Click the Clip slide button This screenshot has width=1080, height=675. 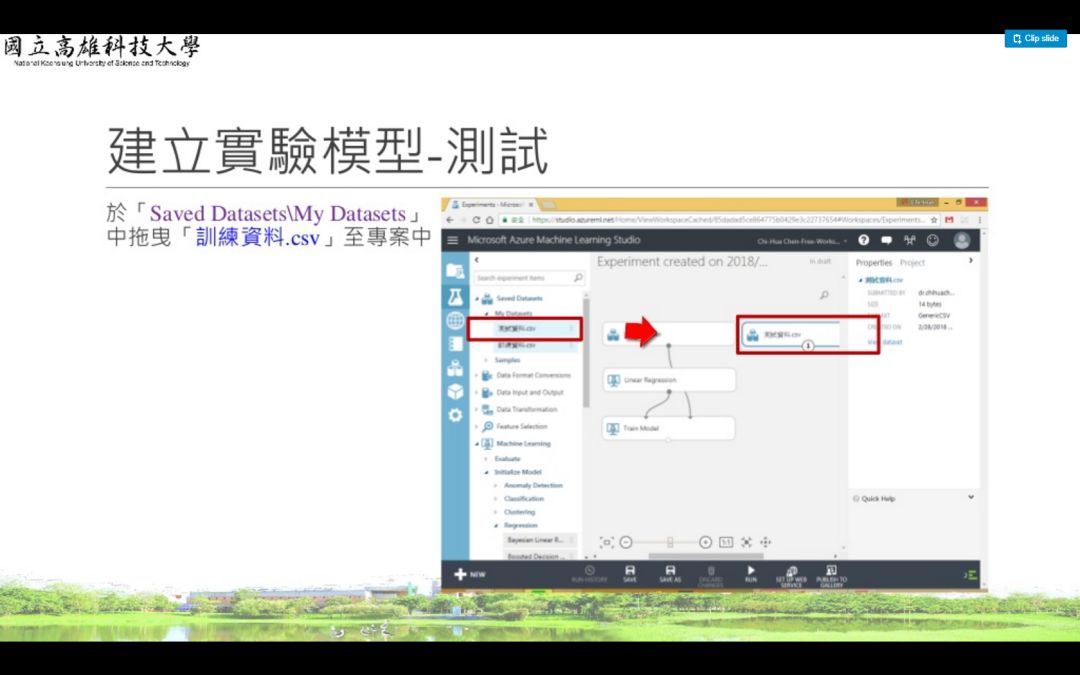[x=1035, y=39]
